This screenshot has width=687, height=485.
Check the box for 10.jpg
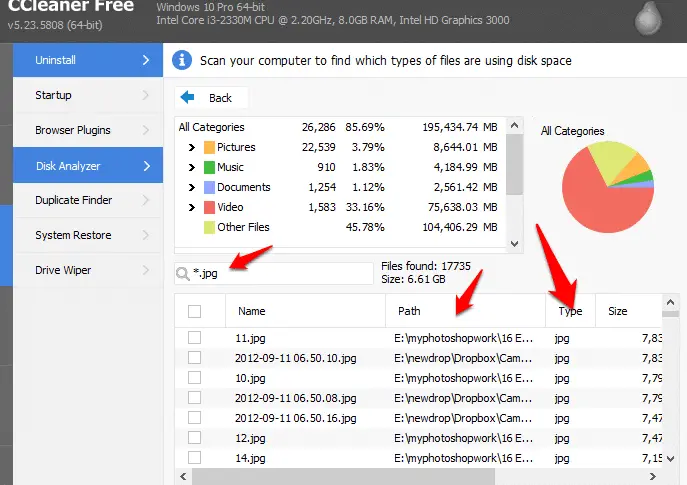pyautogui.click(x=195, y=378)
